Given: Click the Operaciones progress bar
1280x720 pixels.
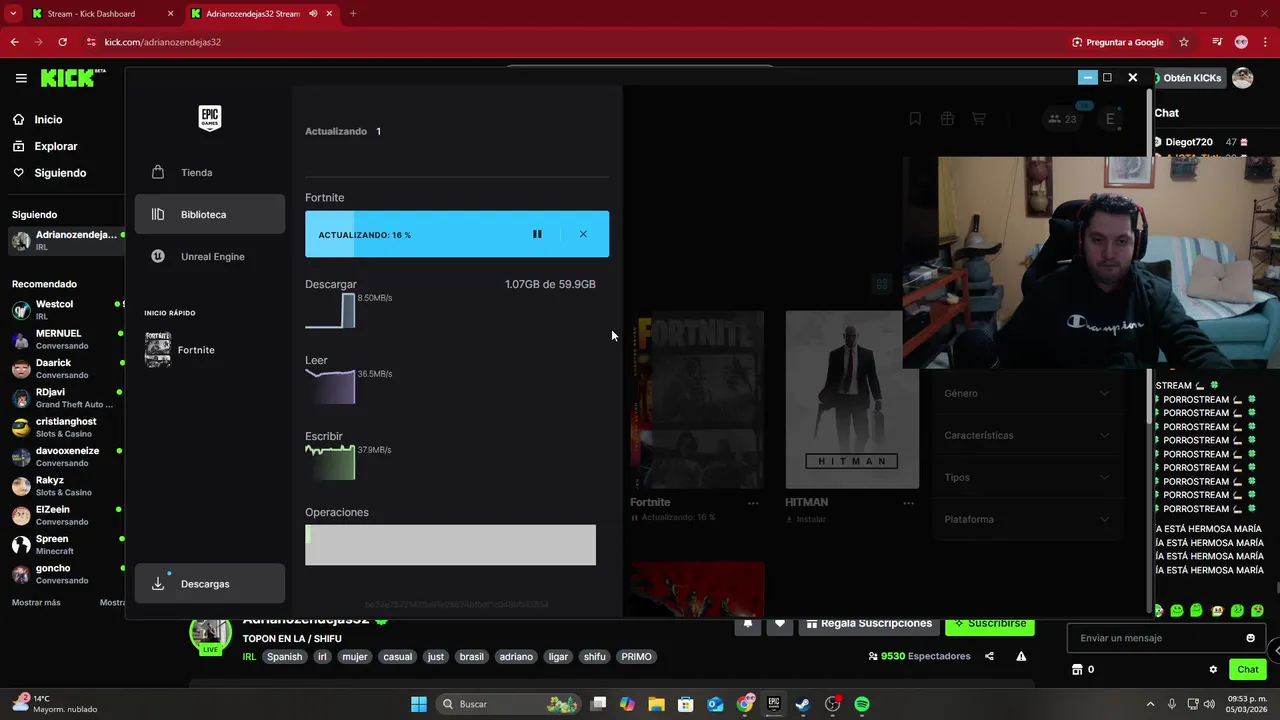Looking at the screenshot, I should click(x=450, y=545).
